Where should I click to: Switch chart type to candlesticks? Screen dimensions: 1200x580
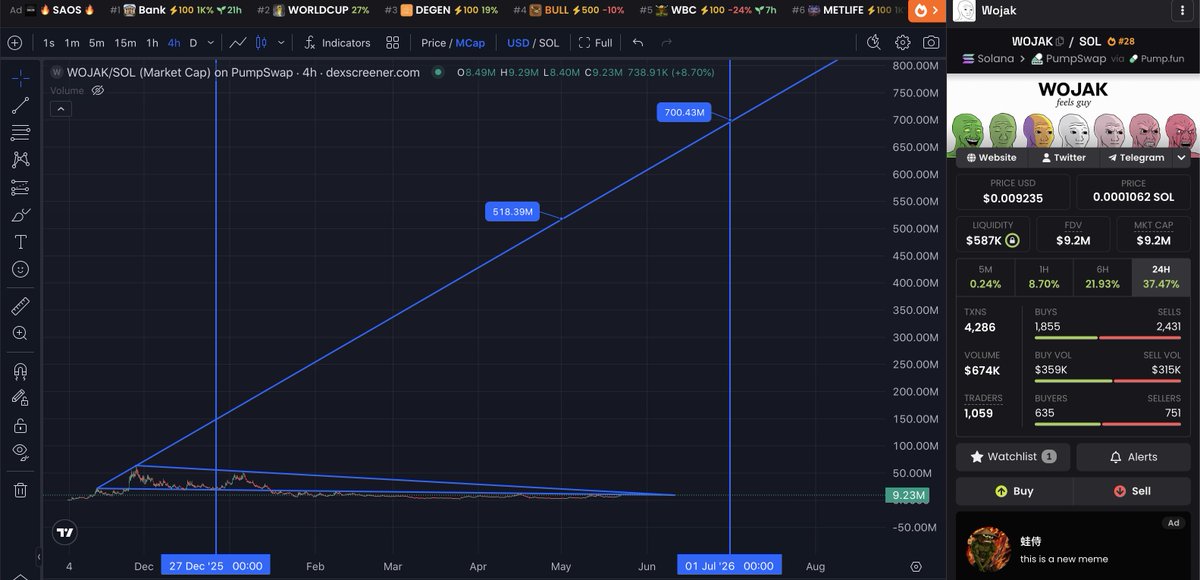(x=262, y=43)
